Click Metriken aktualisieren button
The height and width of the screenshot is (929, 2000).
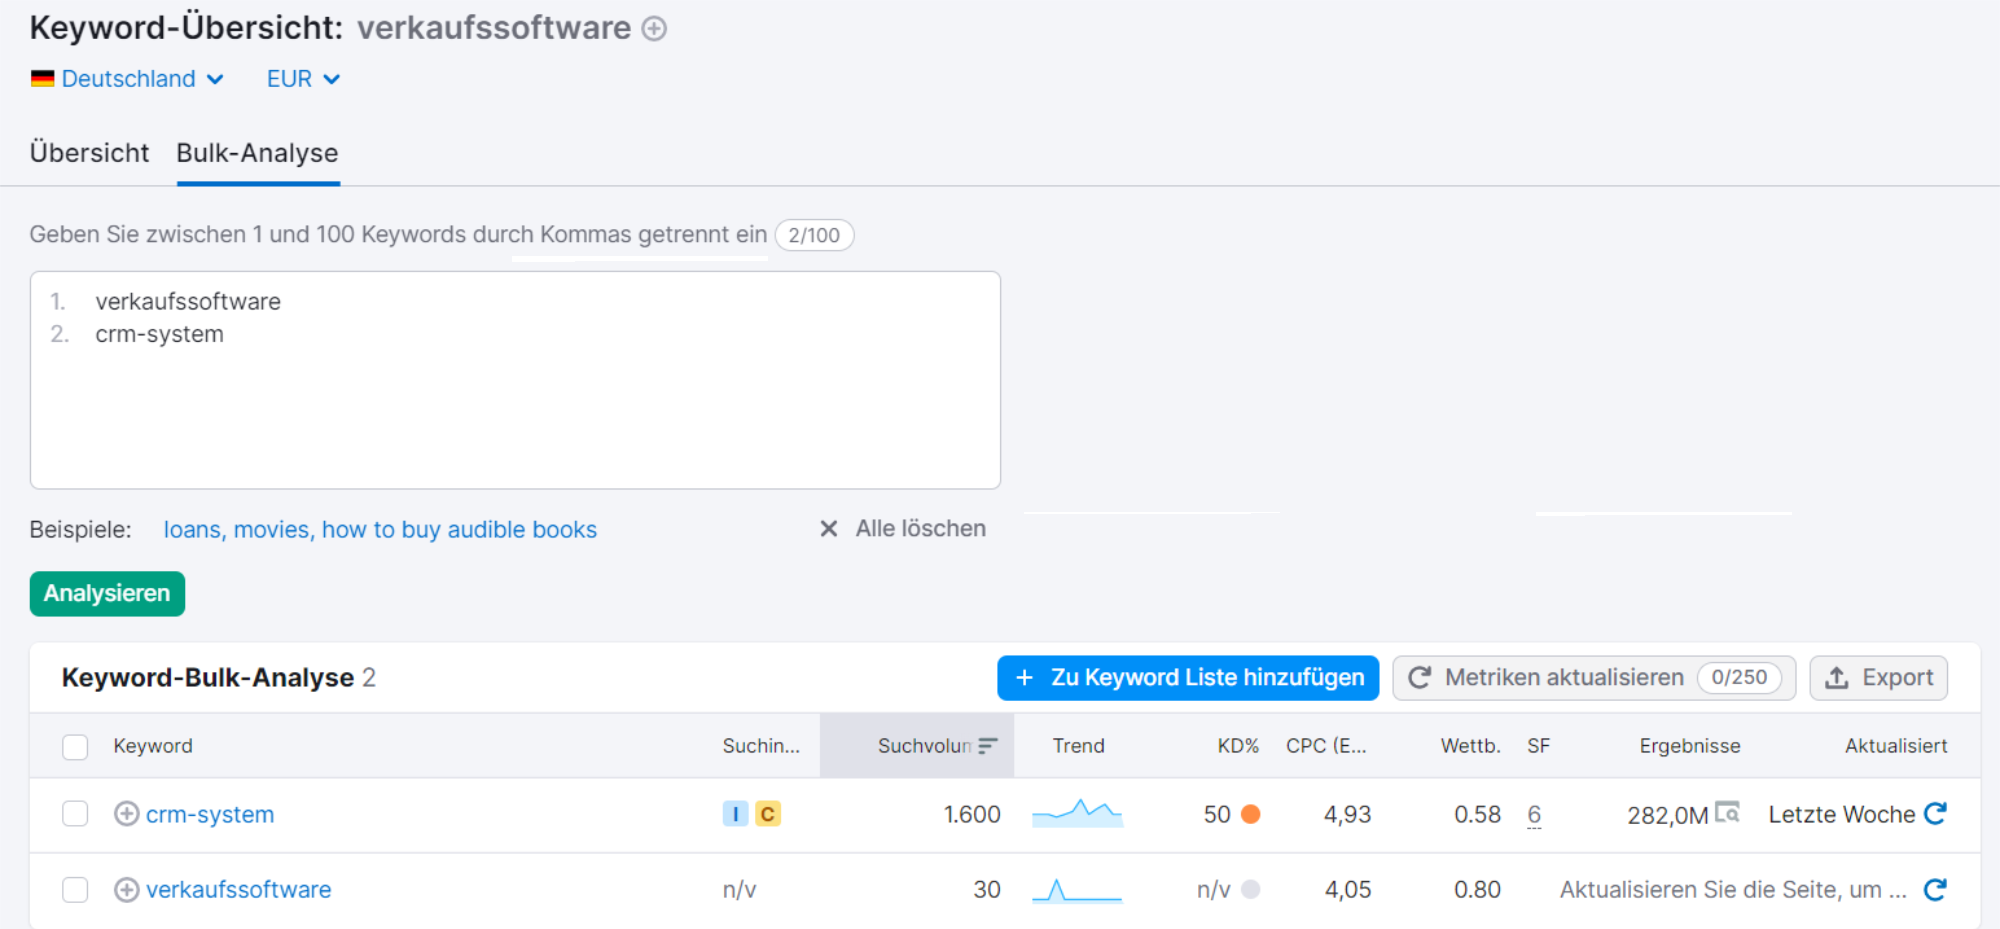1594,678
